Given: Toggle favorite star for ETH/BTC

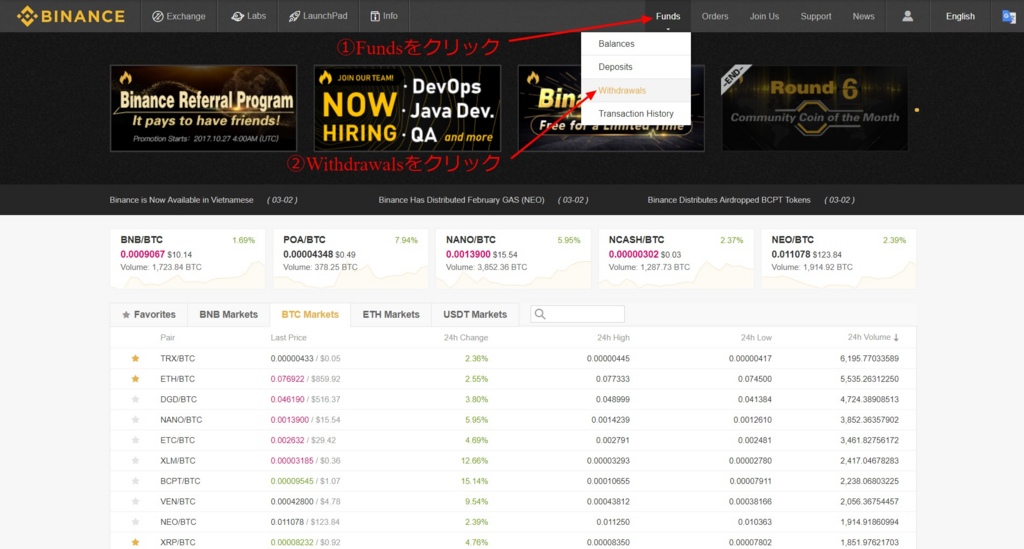Looking at the screenshot, I should click(x=135, y=379).
